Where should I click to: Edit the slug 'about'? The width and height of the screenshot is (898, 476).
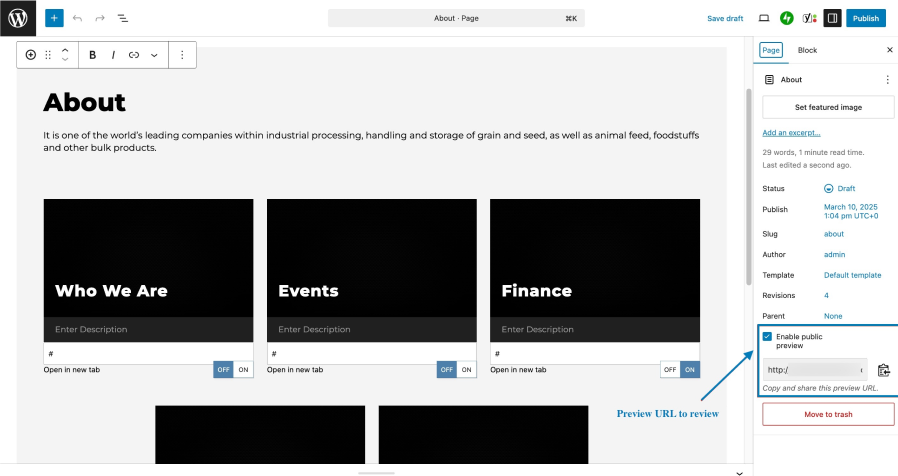coord(834,234)
